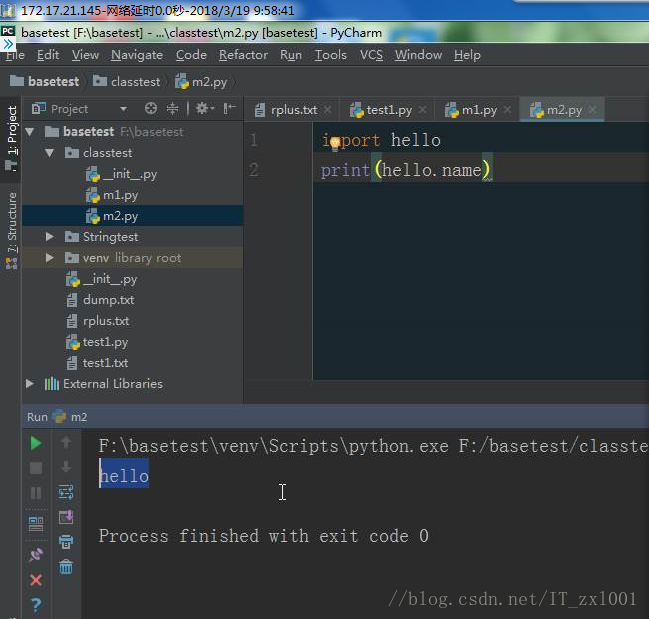
Task: Expand External Libraries node
Action: (x=29, y=384)
